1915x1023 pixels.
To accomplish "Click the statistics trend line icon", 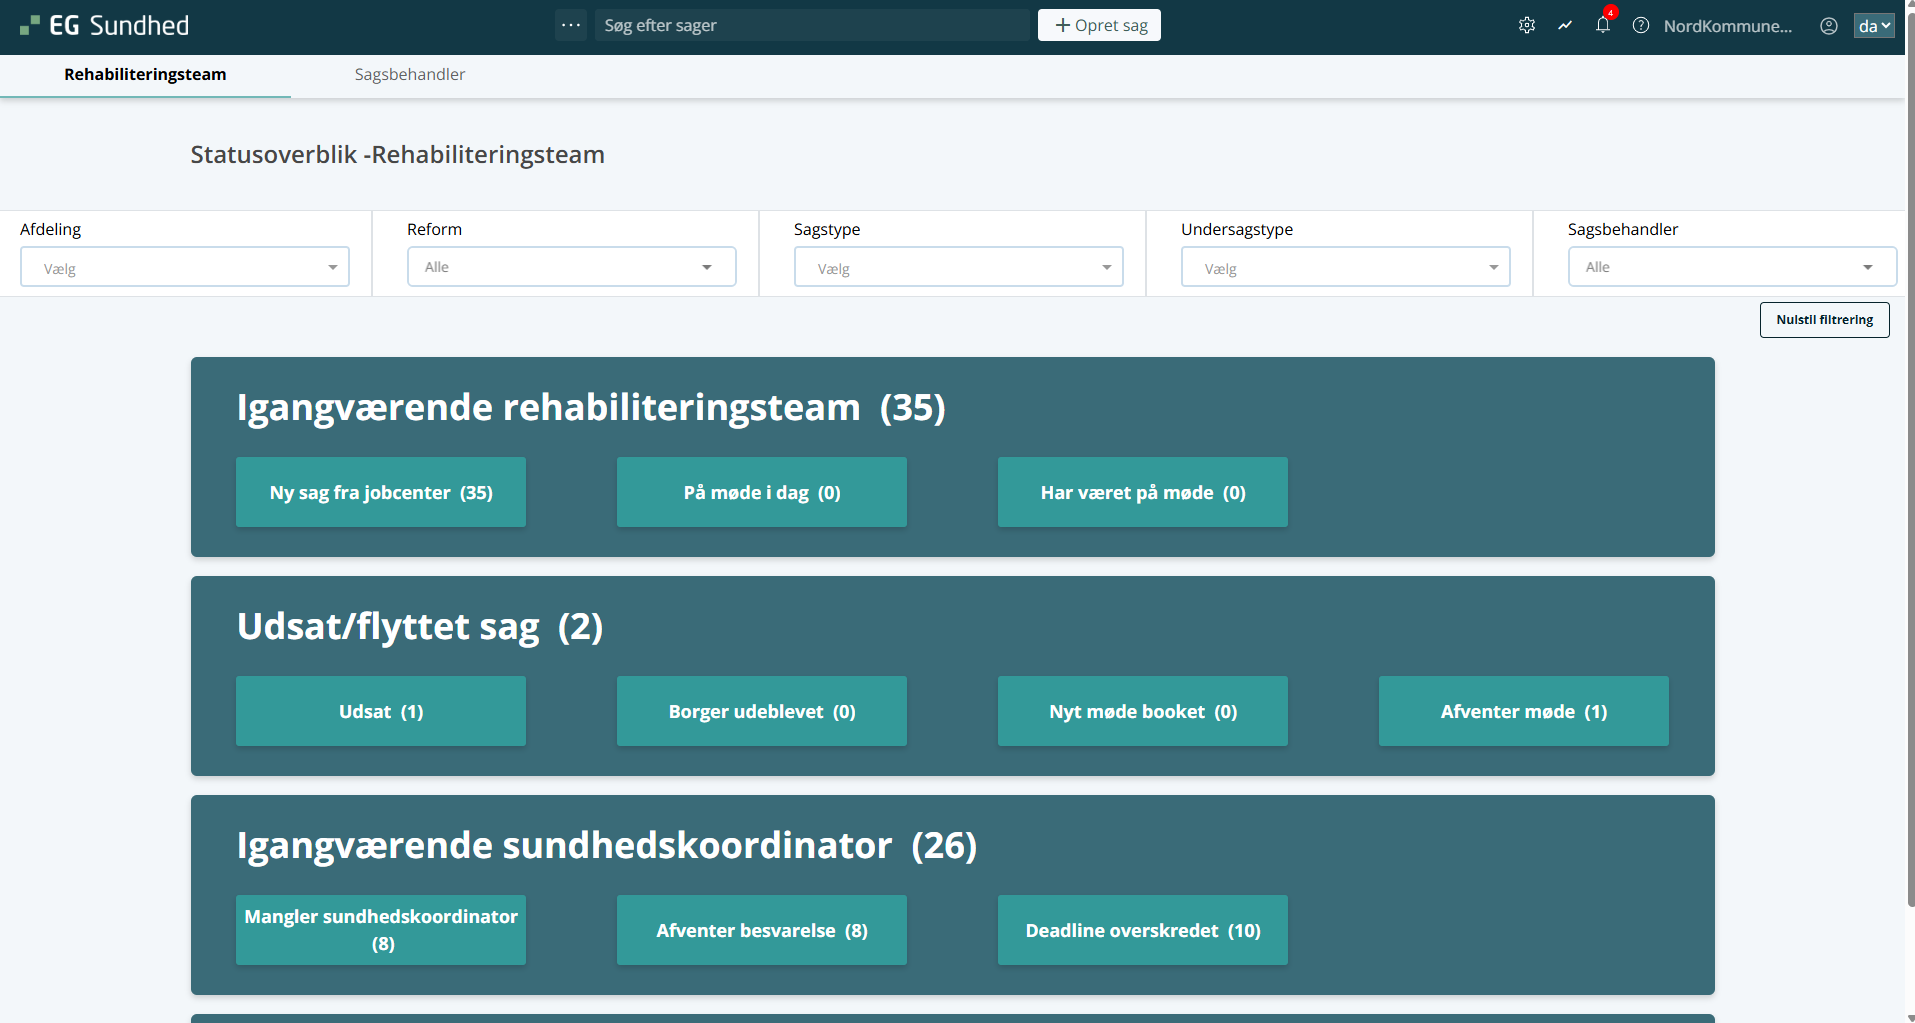I will click(1565, 26).
